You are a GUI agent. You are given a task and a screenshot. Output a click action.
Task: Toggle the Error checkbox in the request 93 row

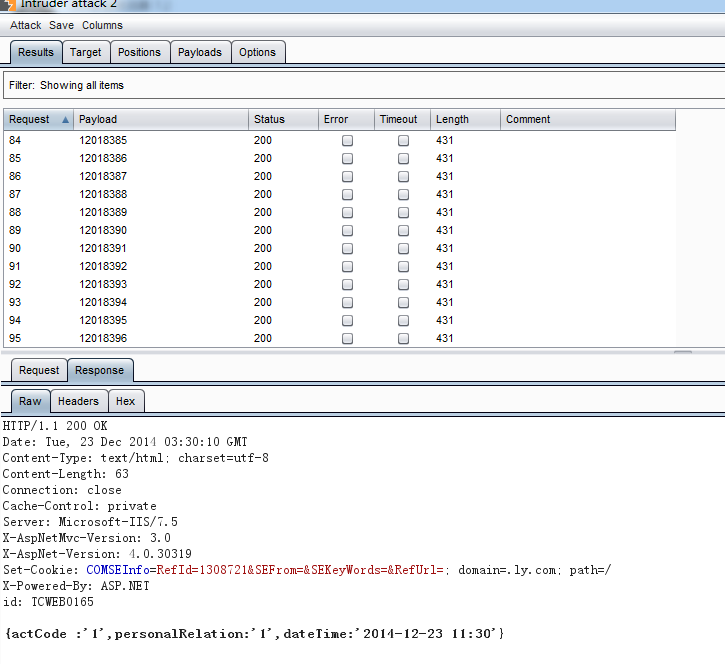(347, 303)
